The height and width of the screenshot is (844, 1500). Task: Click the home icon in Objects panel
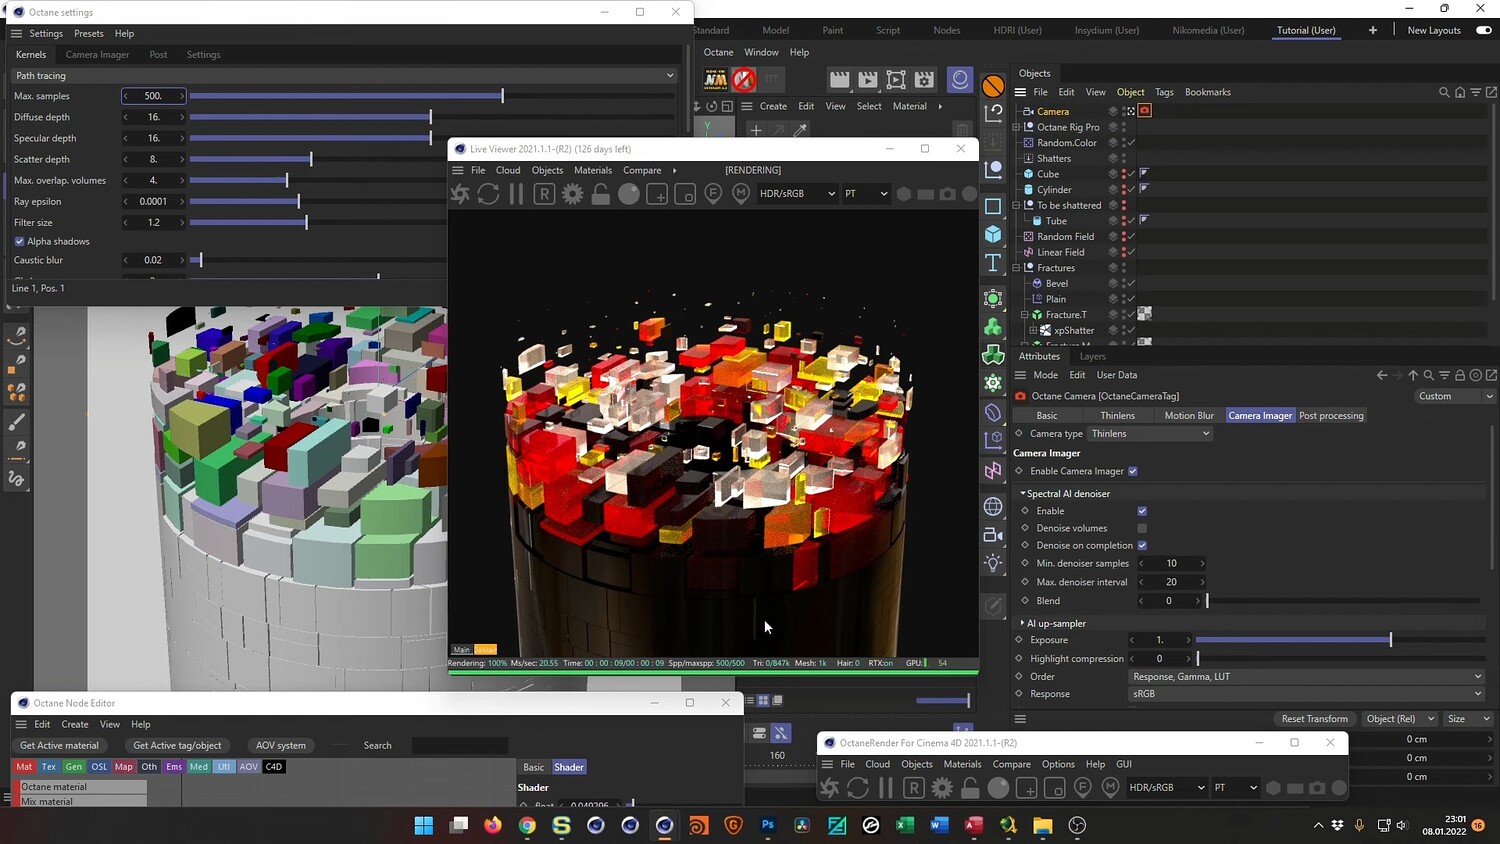click(x=1460, y=92)
